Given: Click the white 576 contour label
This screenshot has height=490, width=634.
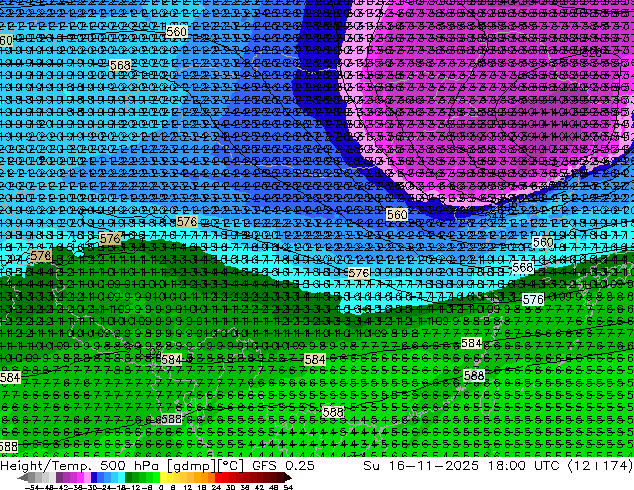Looking at the screenshot, I should pos(533,300).
